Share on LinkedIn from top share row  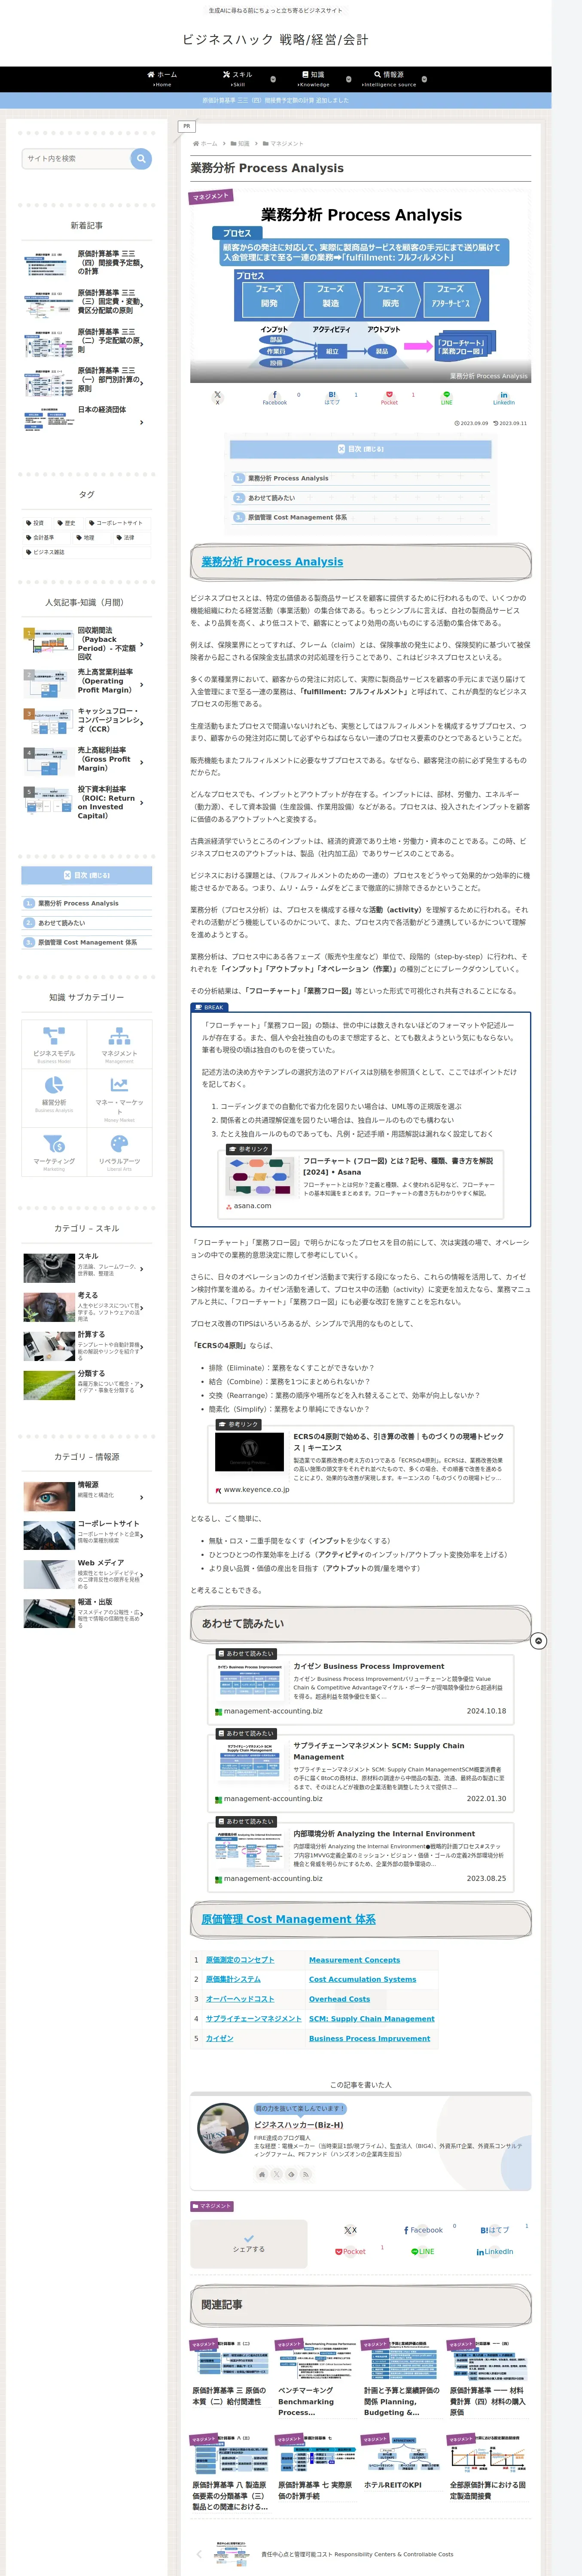click(504, 397)
